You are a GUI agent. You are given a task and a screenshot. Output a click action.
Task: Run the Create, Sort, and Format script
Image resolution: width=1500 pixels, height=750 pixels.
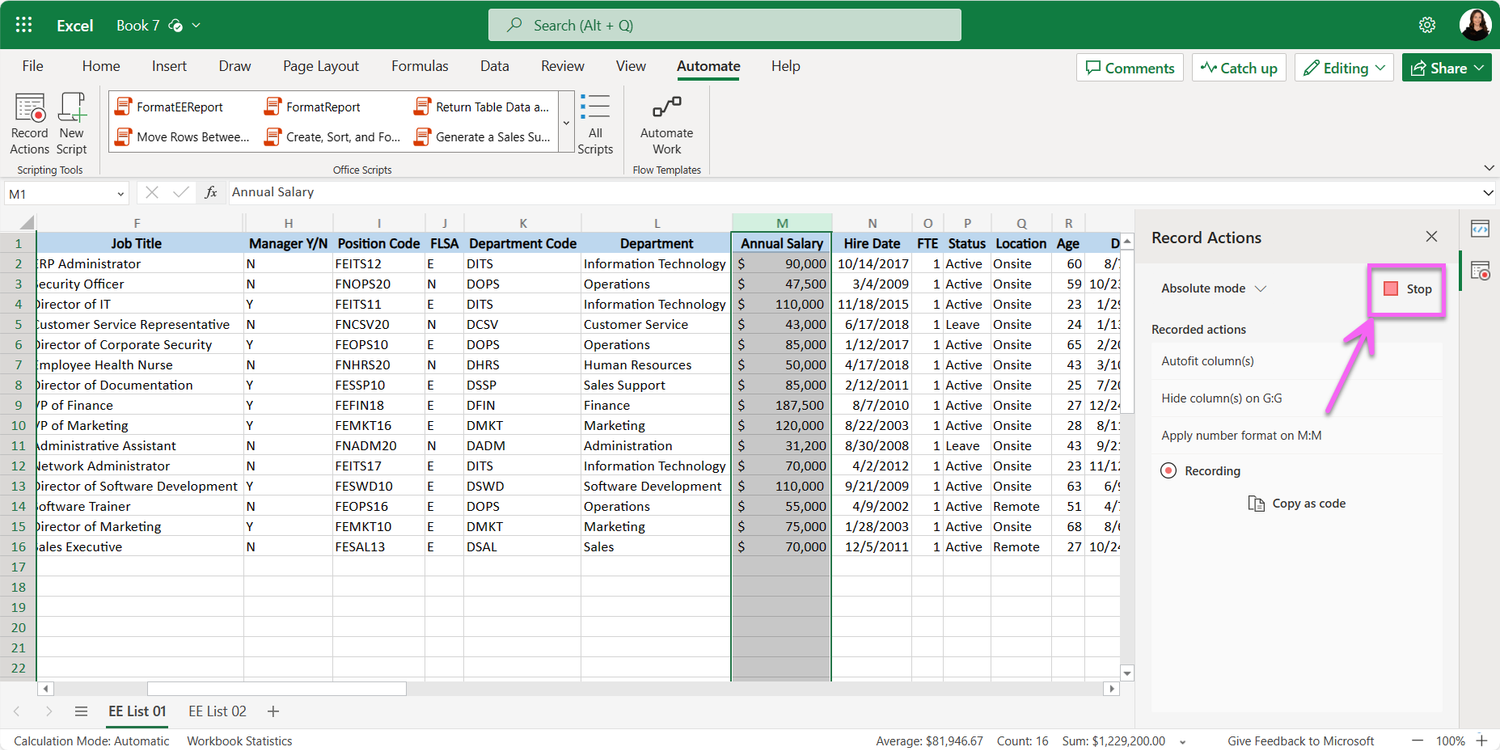coord(332,136)
